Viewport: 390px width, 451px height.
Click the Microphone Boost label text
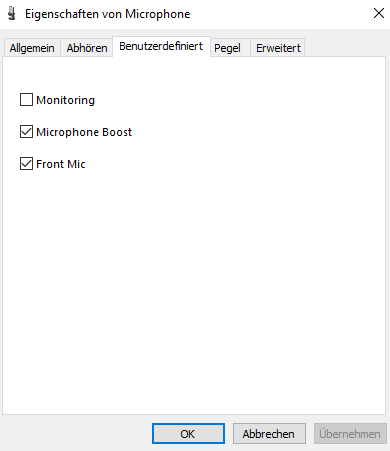click(x=84, y=132)
